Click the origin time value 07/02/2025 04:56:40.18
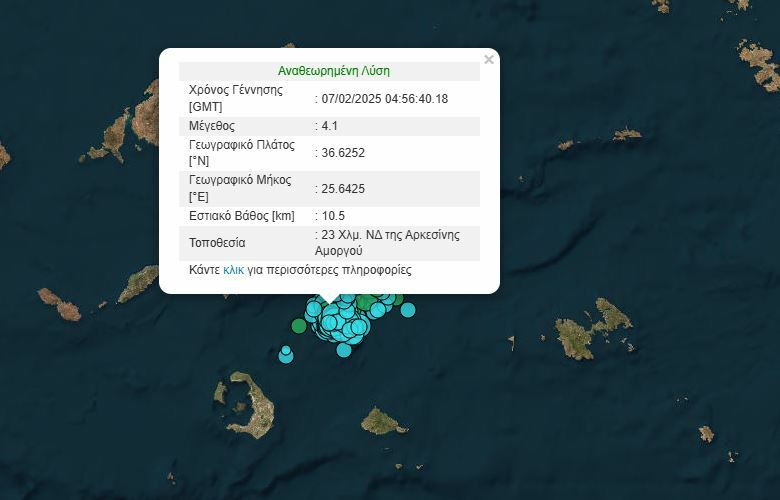Screen dimensions: 780x500 tap(384, 98)
